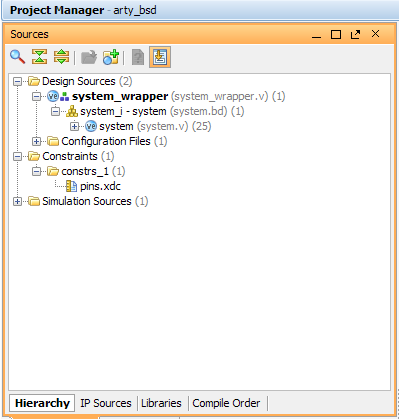Click the Search magnifier icon in Sources toolbar
Viewport: 399px width, 419px height.
click(x=17, y=57)
